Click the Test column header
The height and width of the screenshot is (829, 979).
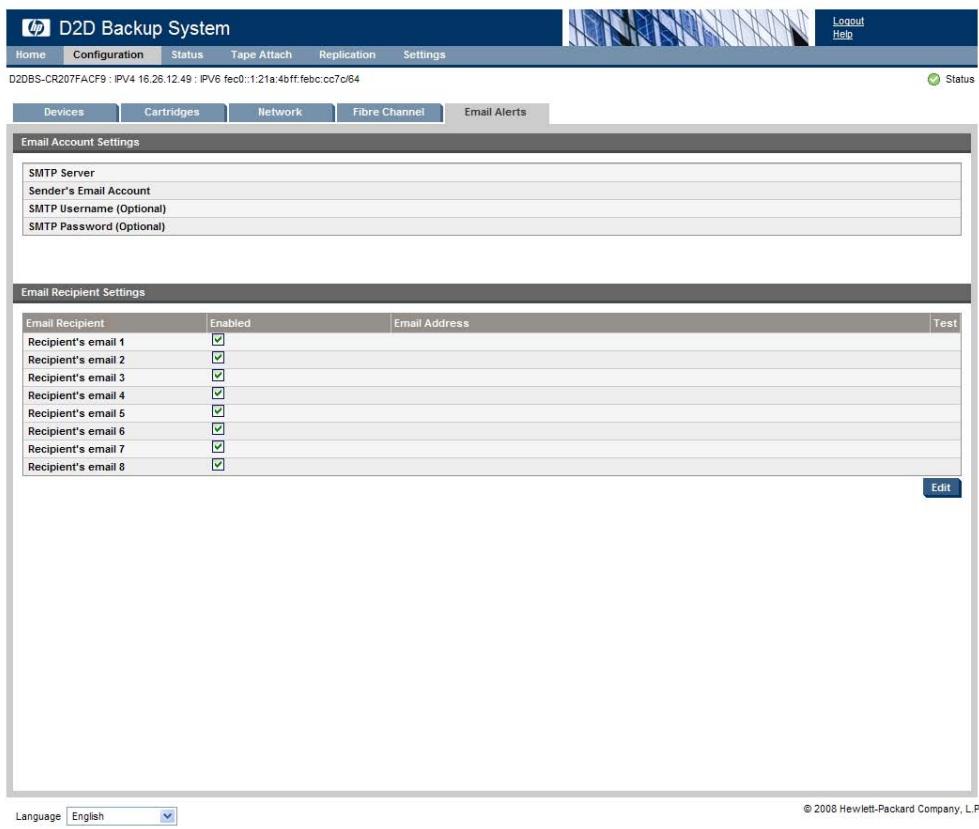[945, 323]
